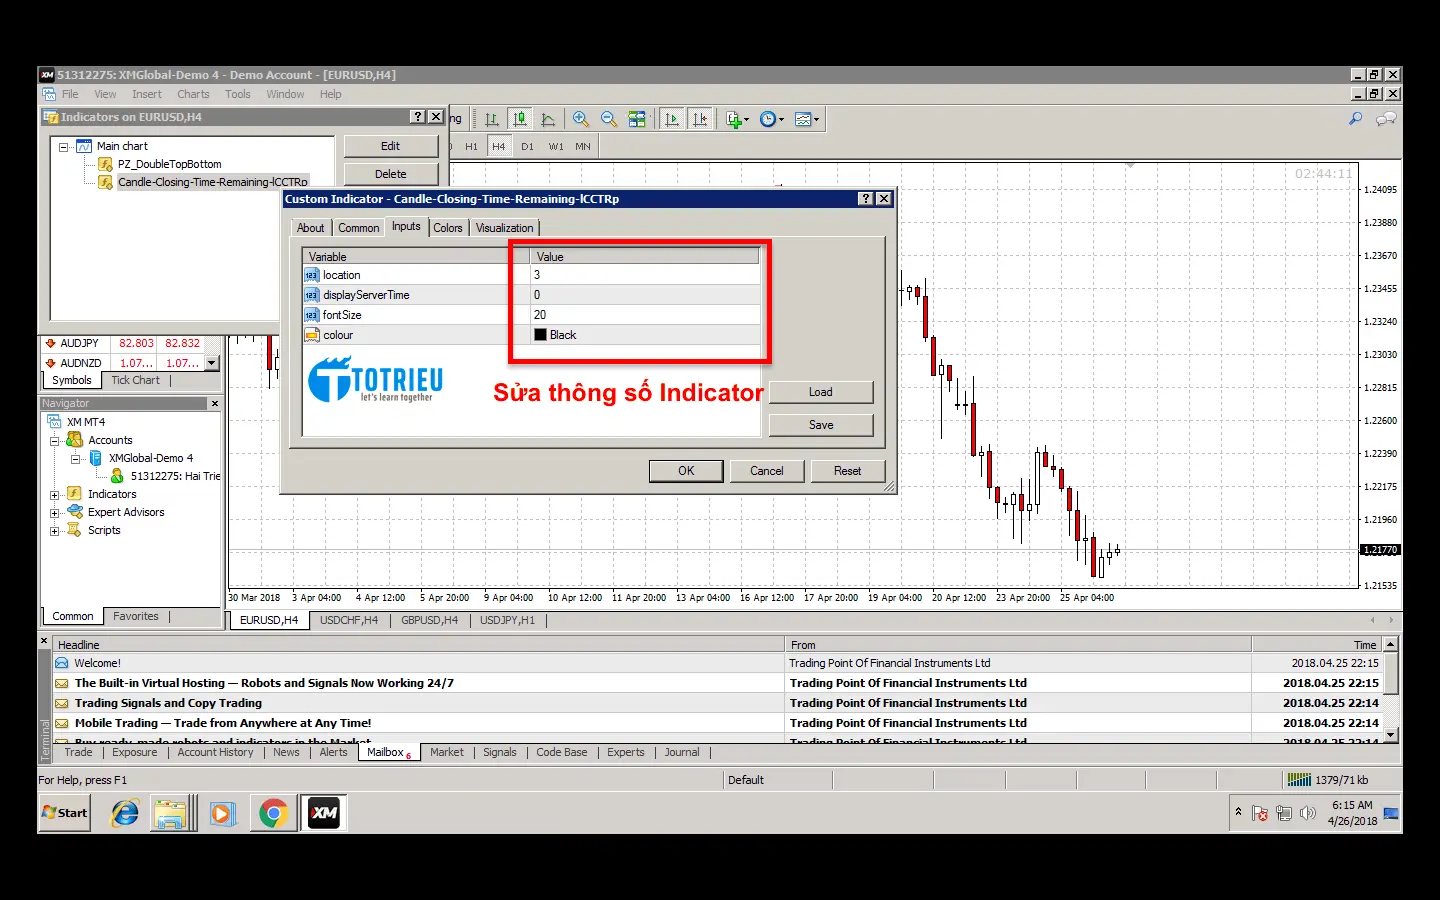The height and width of the screenshot is (900, 1440).
Task: Click the Candle-Closing-Time-Remaining indicator icon
Action: [105, 182]
